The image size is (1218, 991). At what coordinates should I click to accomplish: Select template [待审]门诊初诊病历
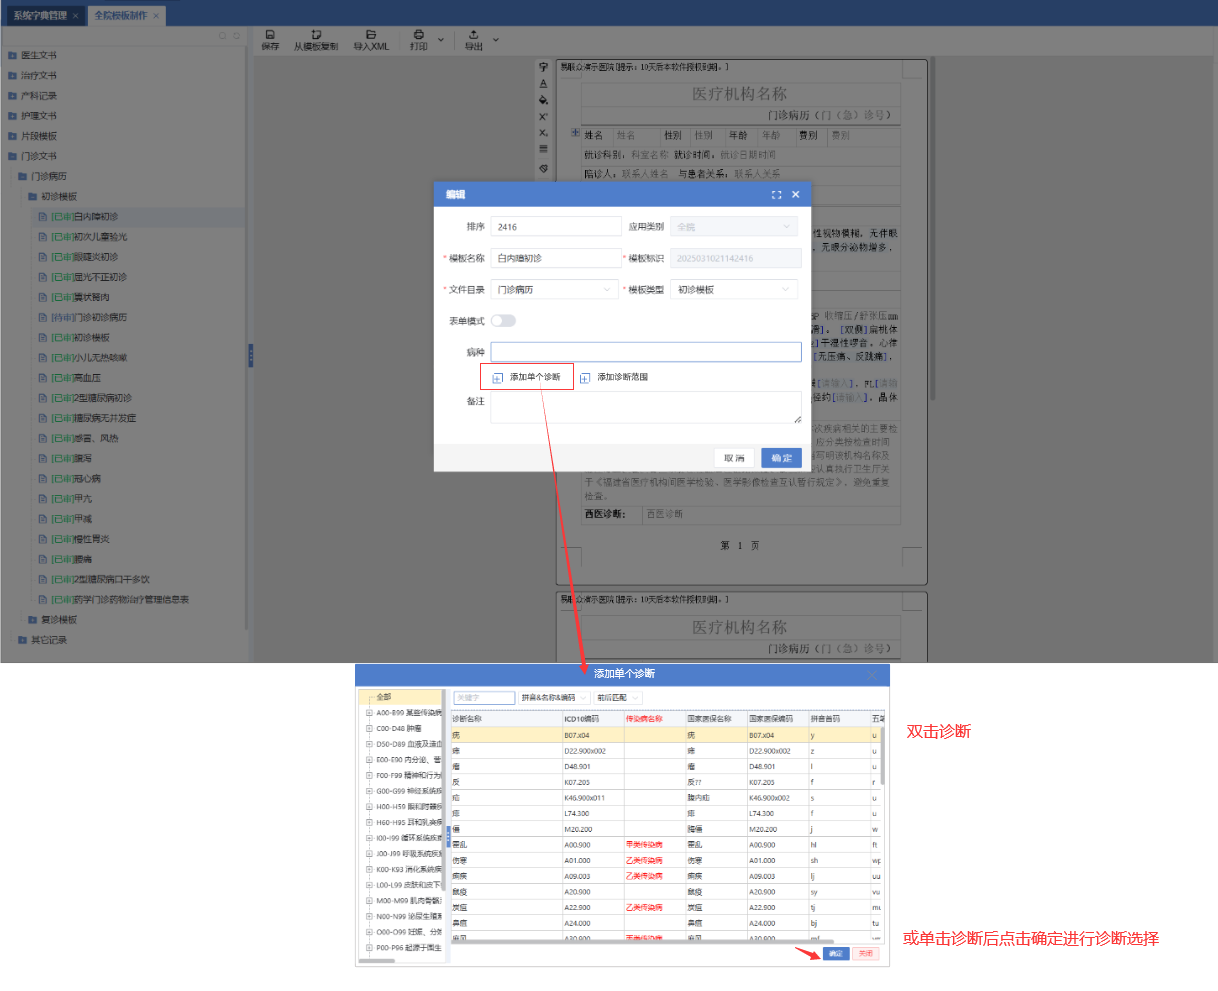(89, 318)
